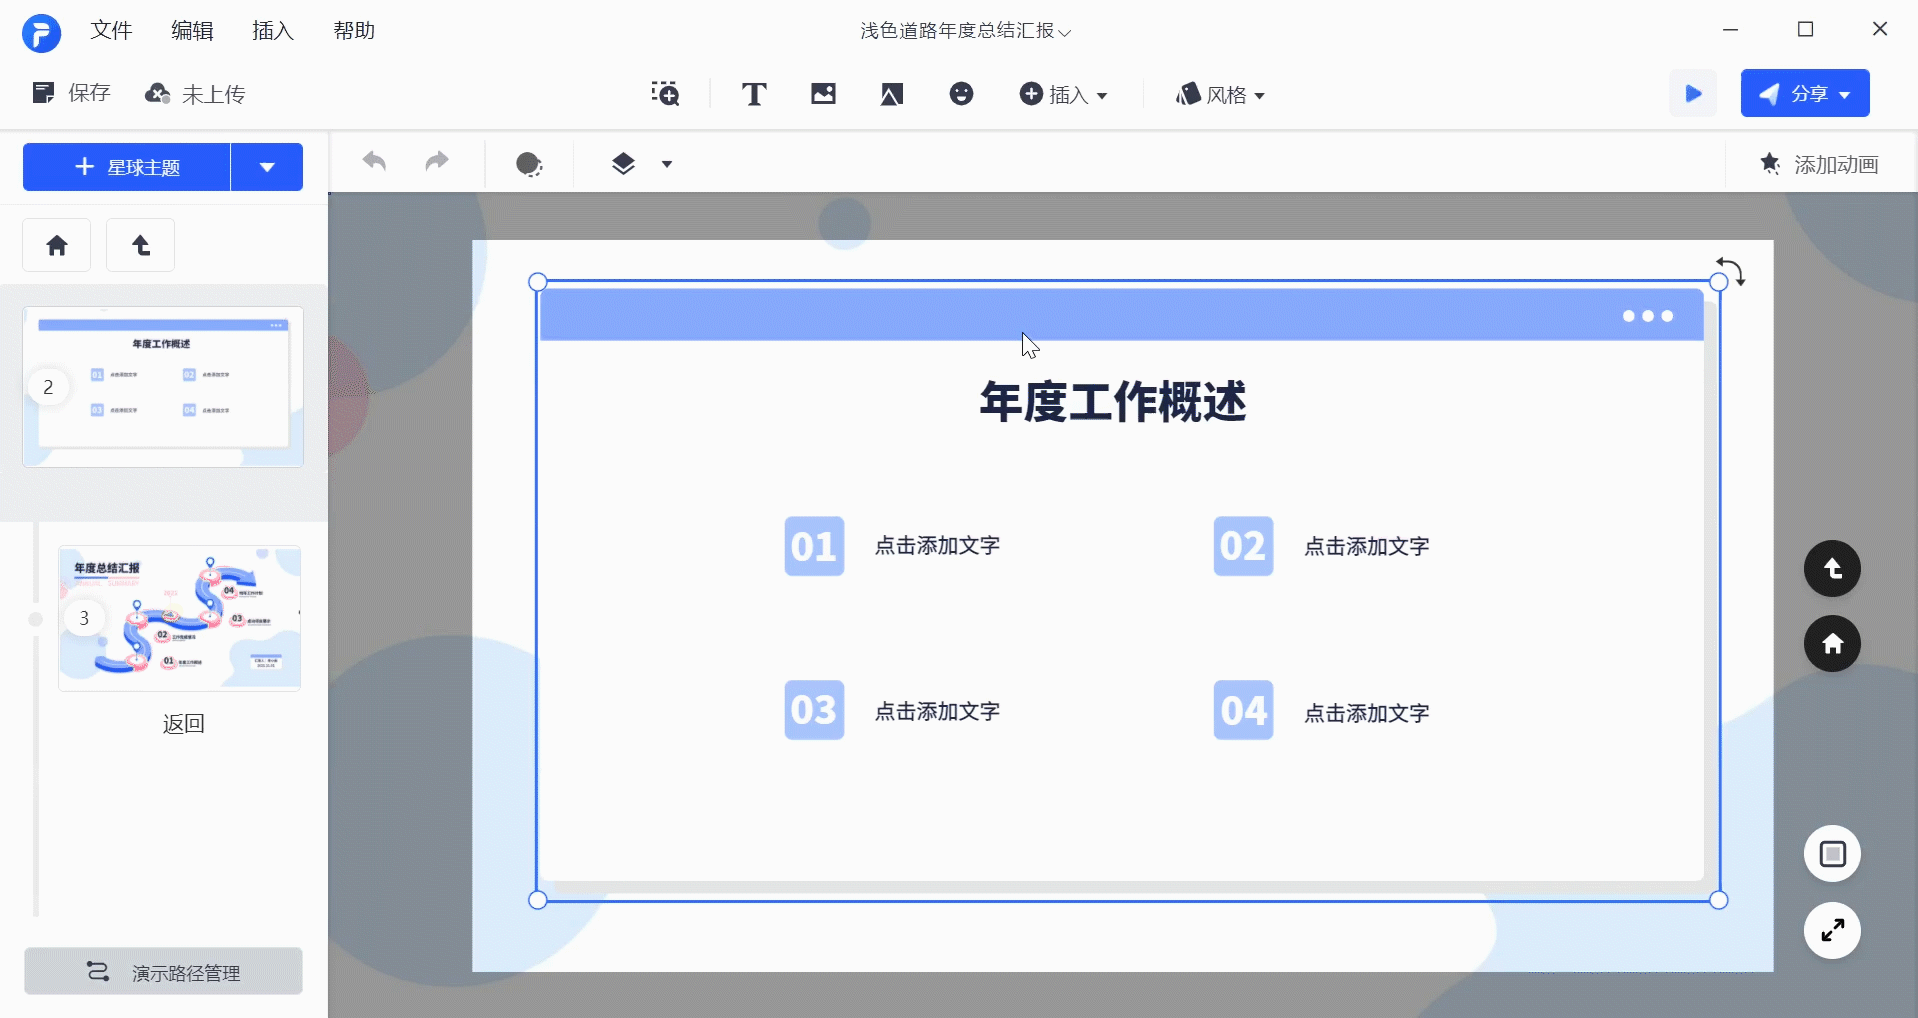Viewport: 1918px width, 1018px height.
Task: Click the top-left resize handle of the frame
Action: [x=538, y=282]
